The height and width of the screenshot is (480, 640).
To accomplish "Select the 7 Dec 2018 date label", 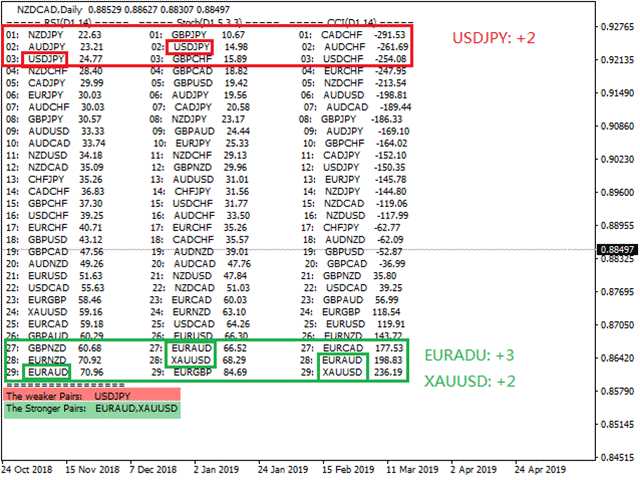I will [153, 470].
